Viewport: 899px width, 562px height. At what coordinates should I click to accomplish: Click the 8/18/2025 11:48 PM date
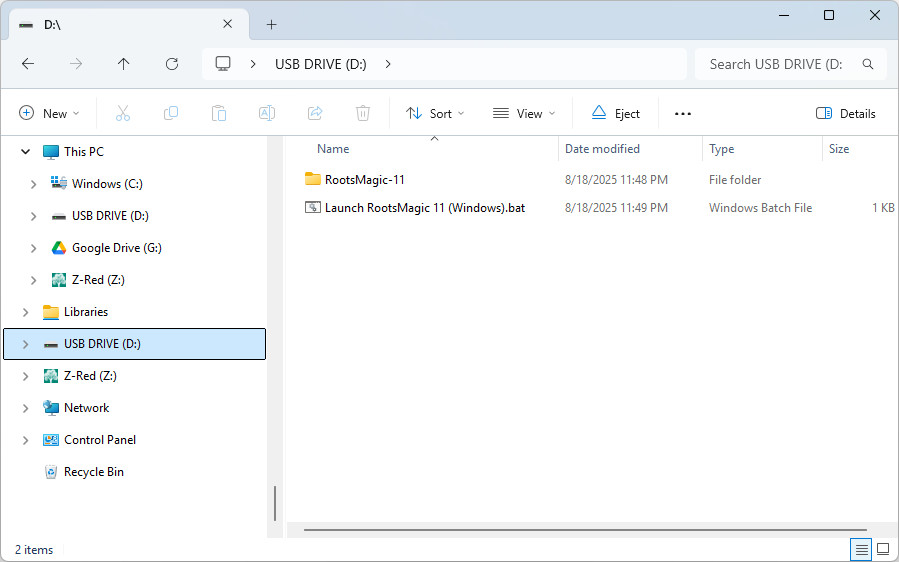coord(616,179)
